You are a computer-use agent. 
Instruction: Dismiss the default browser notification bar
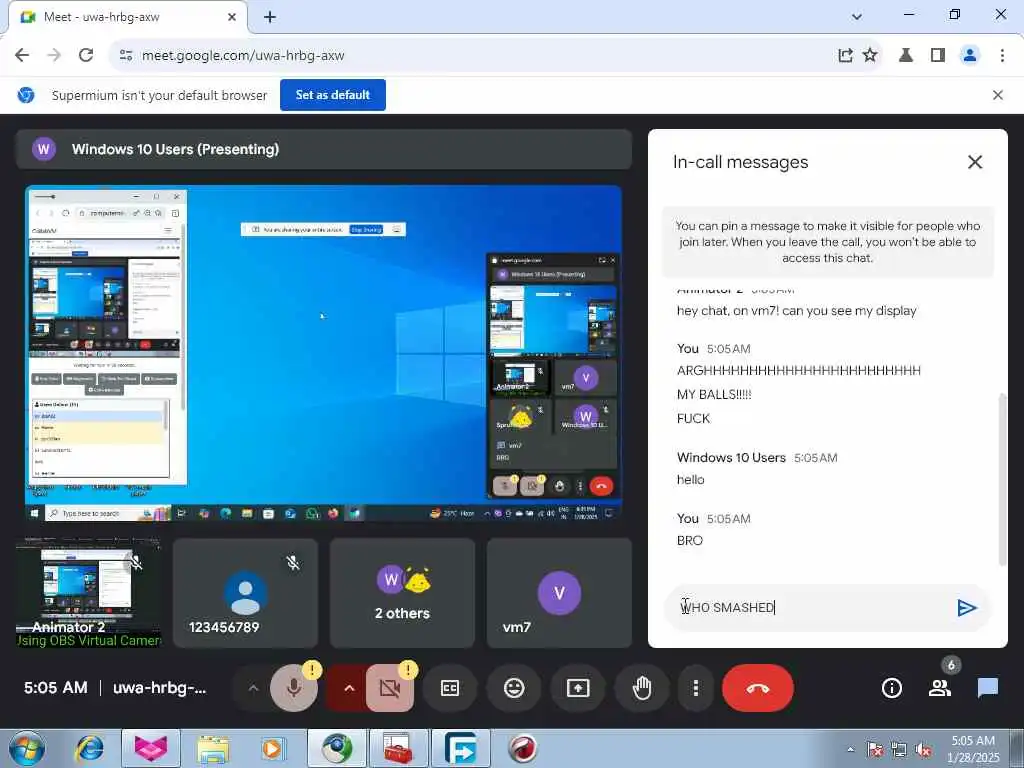997,95
